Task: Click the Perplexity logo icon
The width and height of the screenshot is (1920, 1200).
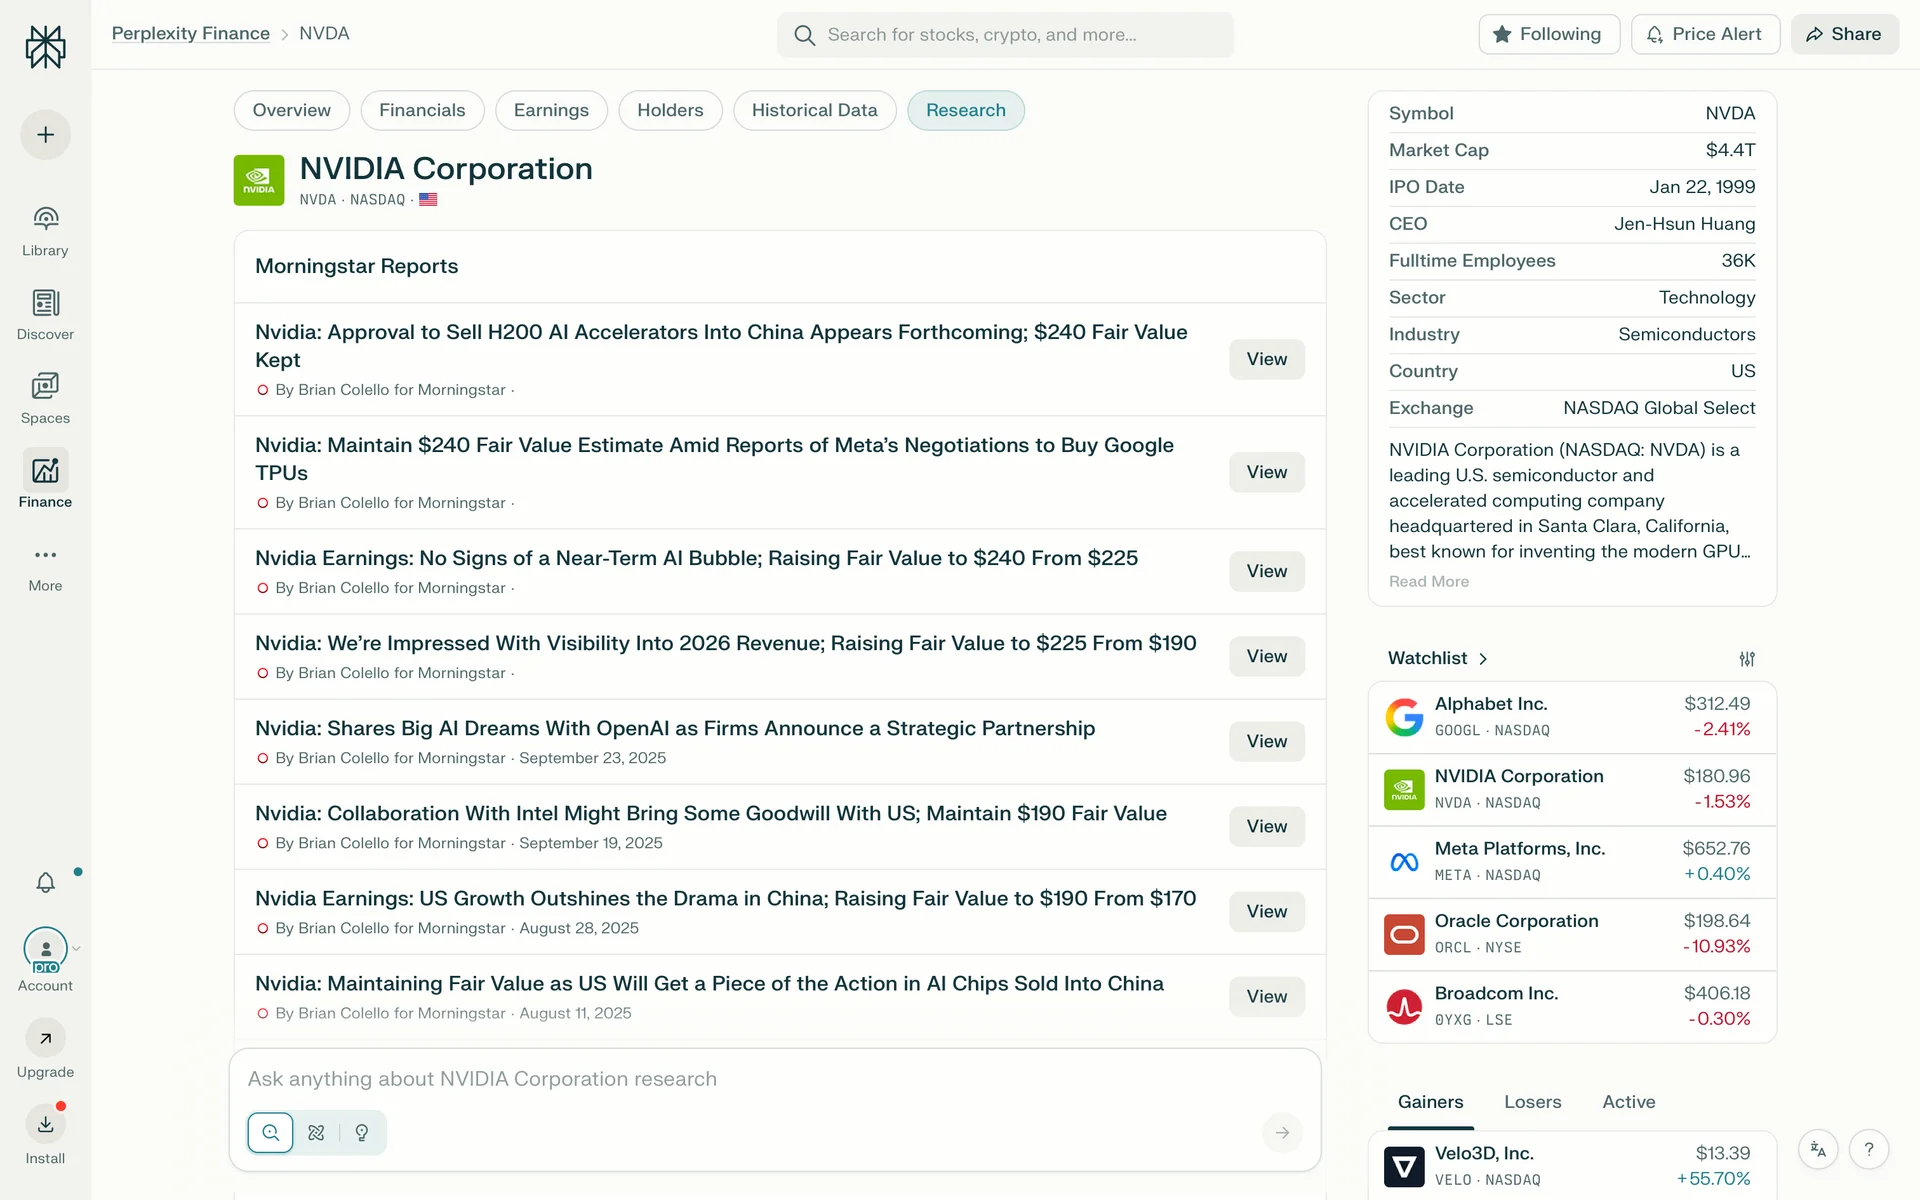Action: pyautogui.click(x=45, y=47)
